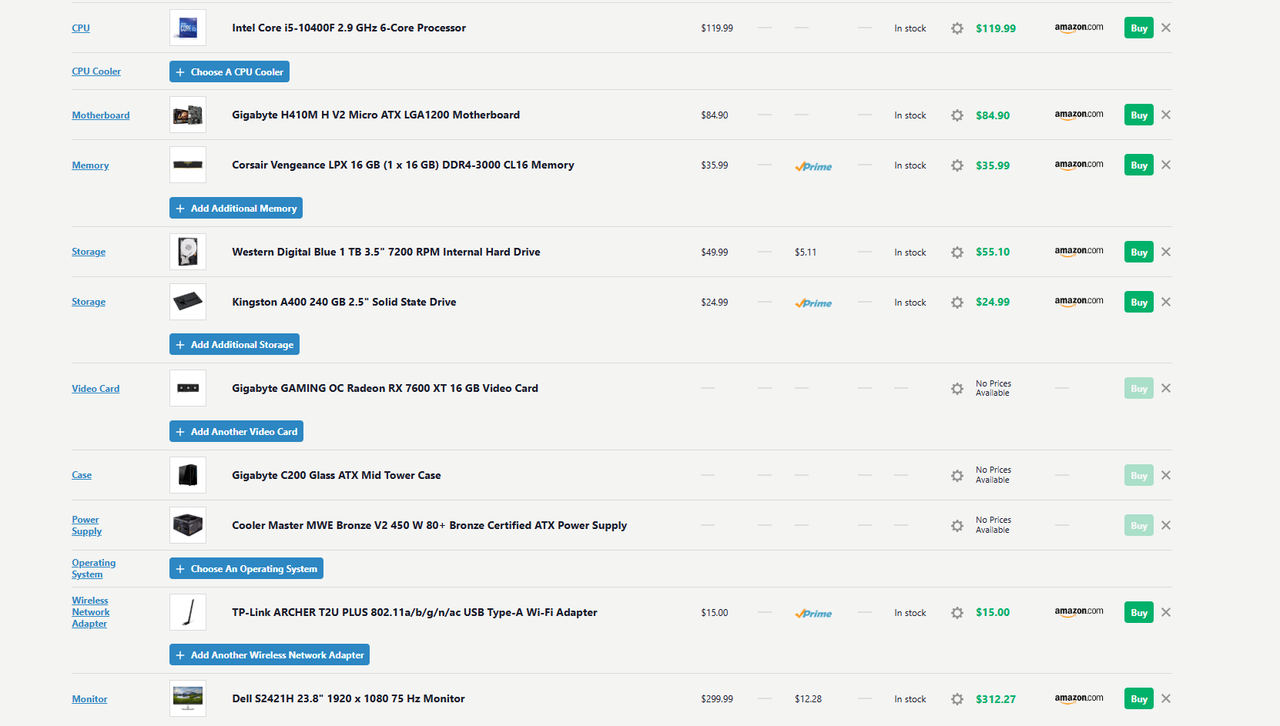Click Cooler Master power supply thumbnail
Image resolution: width=1280 pixels, height=726 pixels.
[188, 525]
